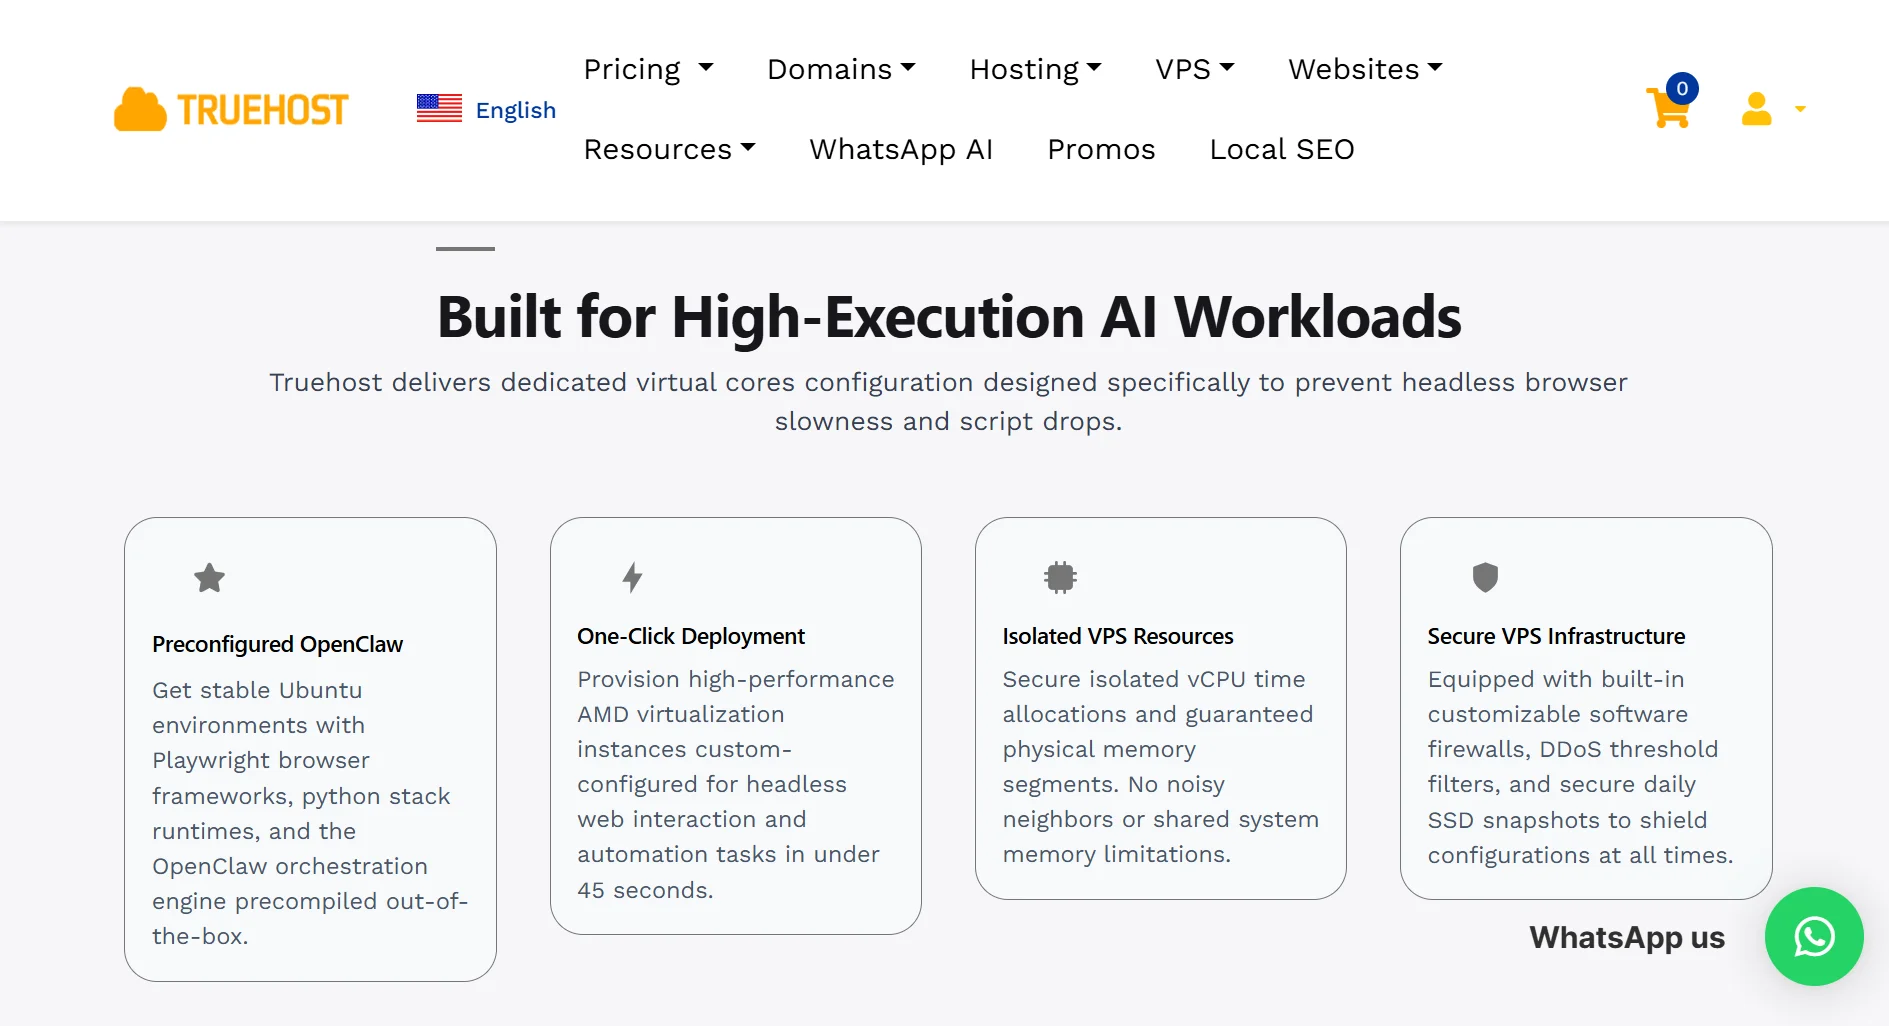Click the chip icon in Isolated VPS Resources card
1889x1026 pixels.
click(1060, 577)
